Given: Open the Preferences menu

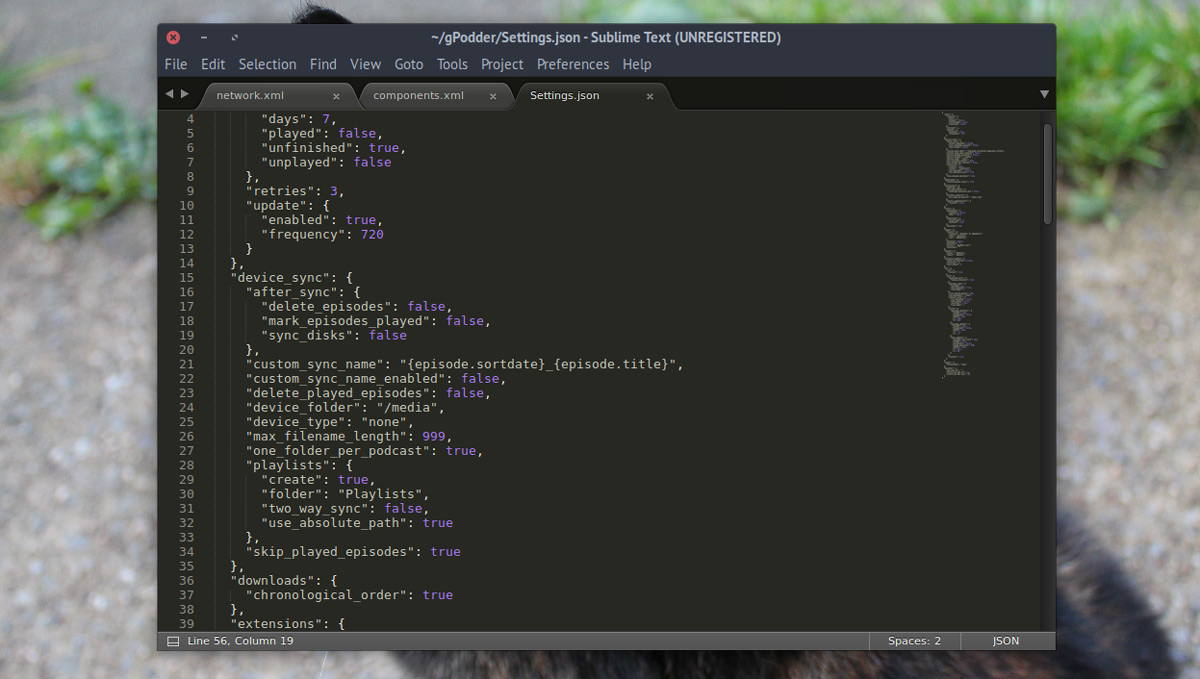Looking at the screenshot, I should tap(572, 64).
